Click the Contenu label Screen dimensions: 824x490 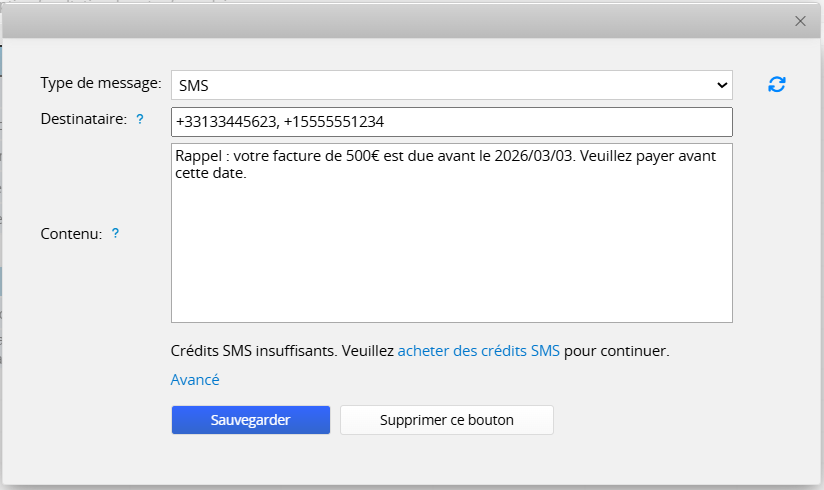[x=71, y=233]
